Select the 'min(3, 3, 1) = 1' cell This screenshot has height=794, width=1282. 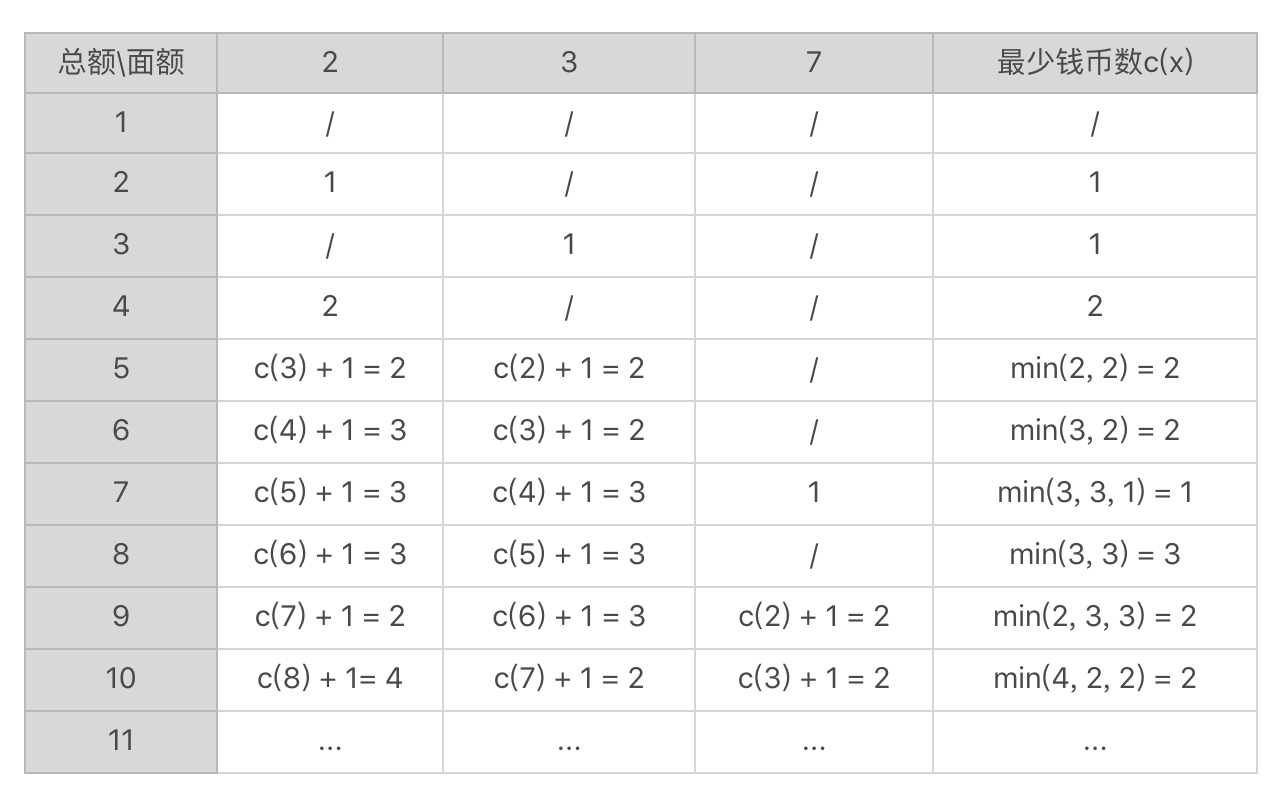[x=1094, y=492]
